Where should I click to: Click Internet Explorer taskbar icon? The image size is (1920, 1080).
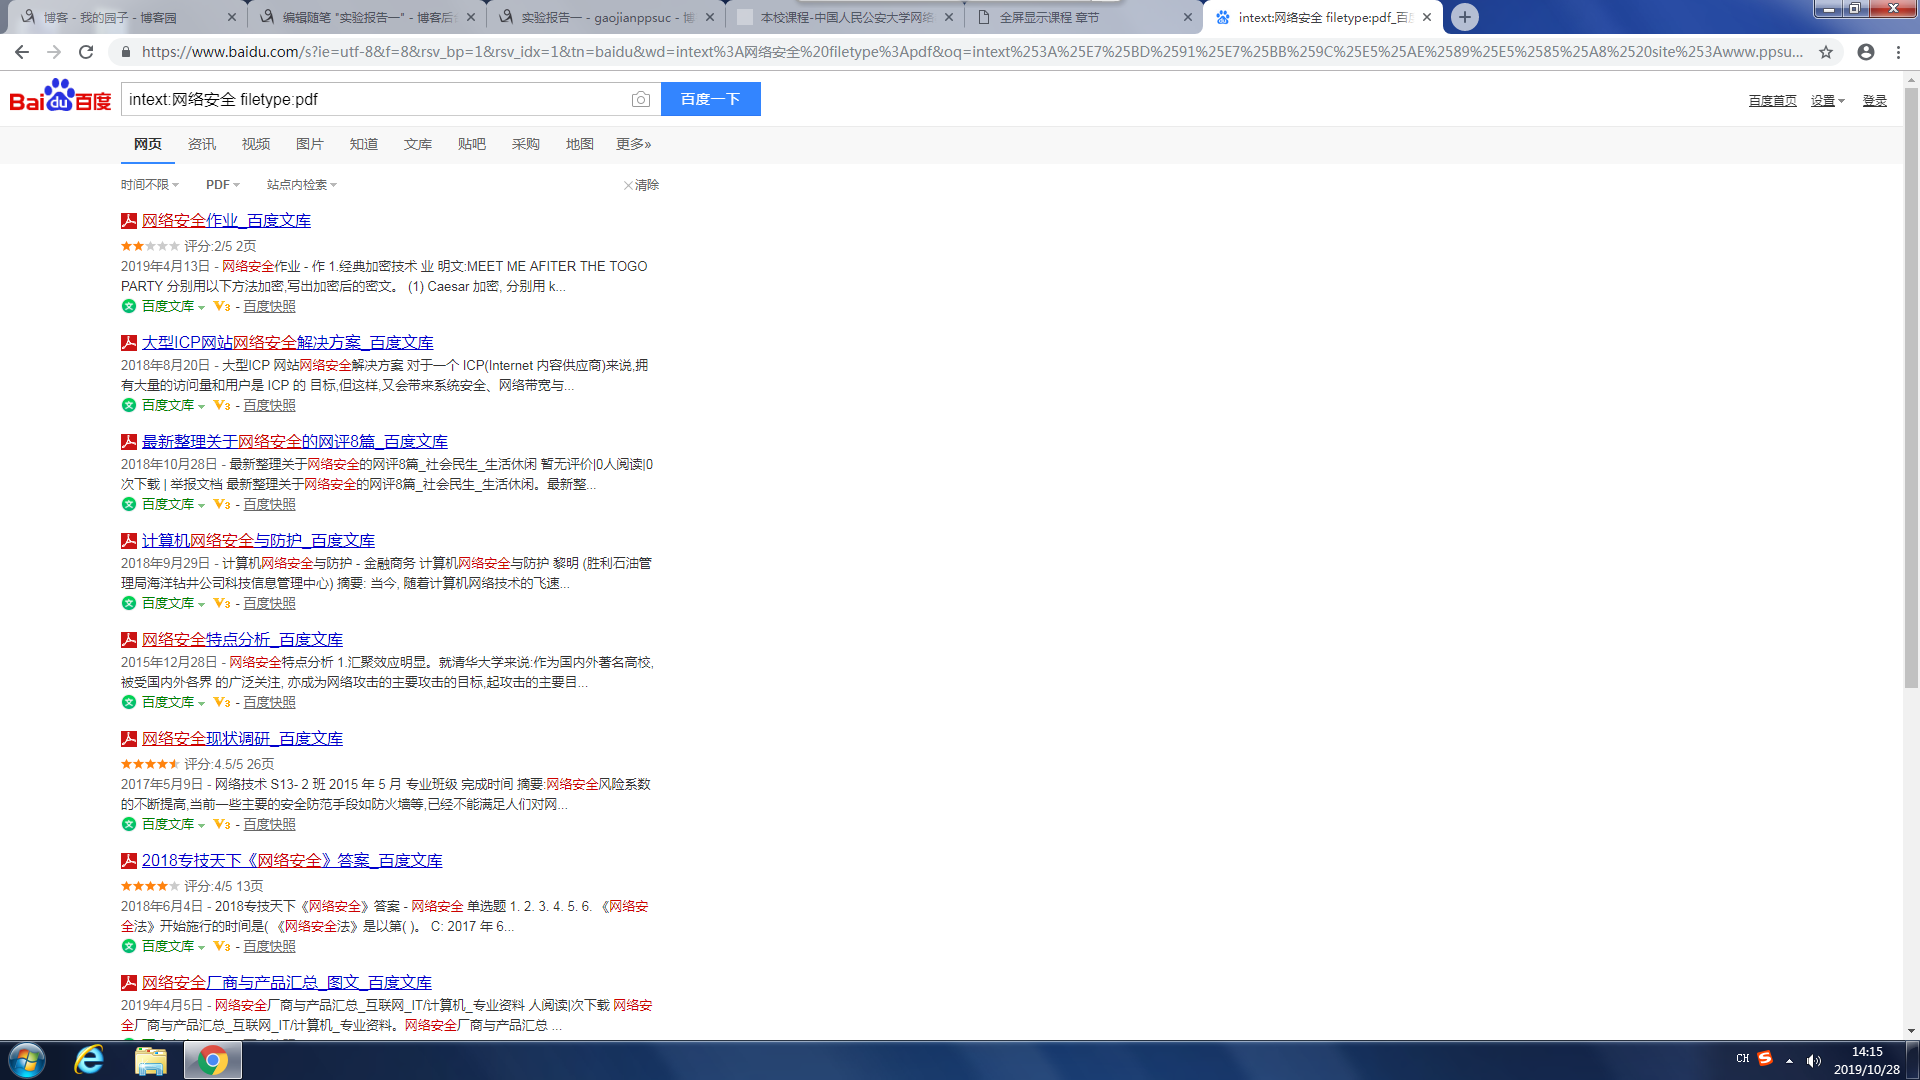tap(89, 1060)
